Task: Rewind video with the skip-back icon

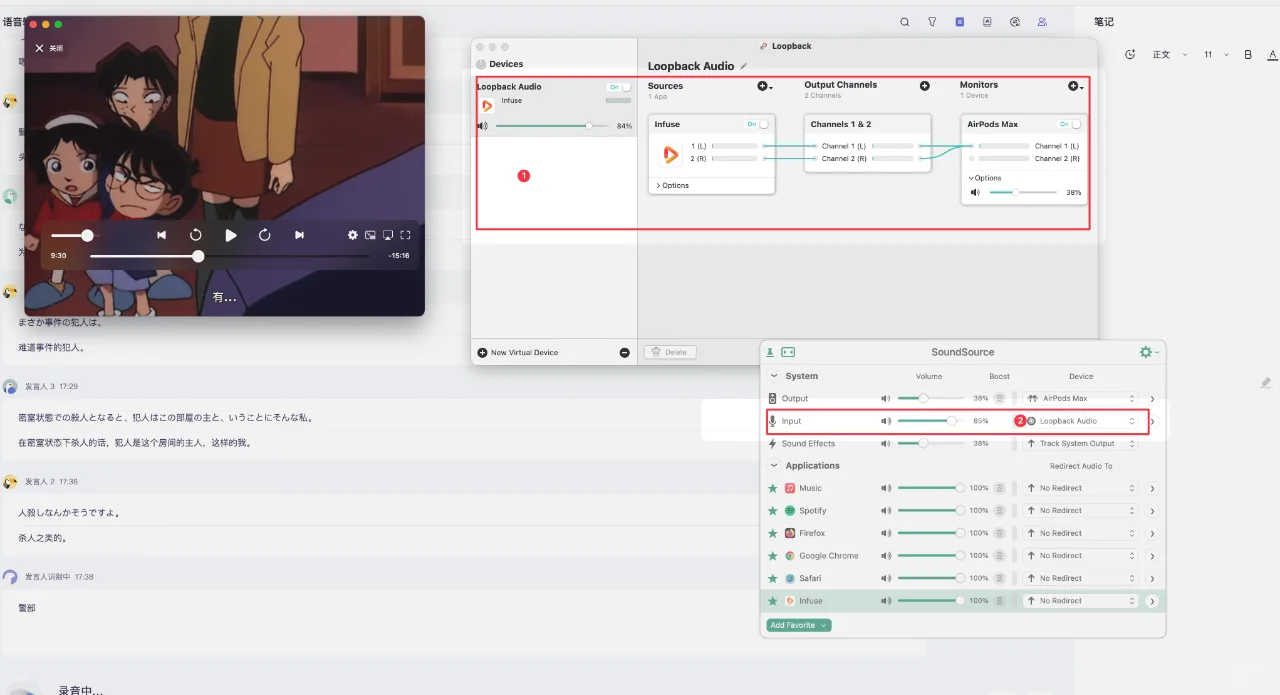Action: pos(196,235)
